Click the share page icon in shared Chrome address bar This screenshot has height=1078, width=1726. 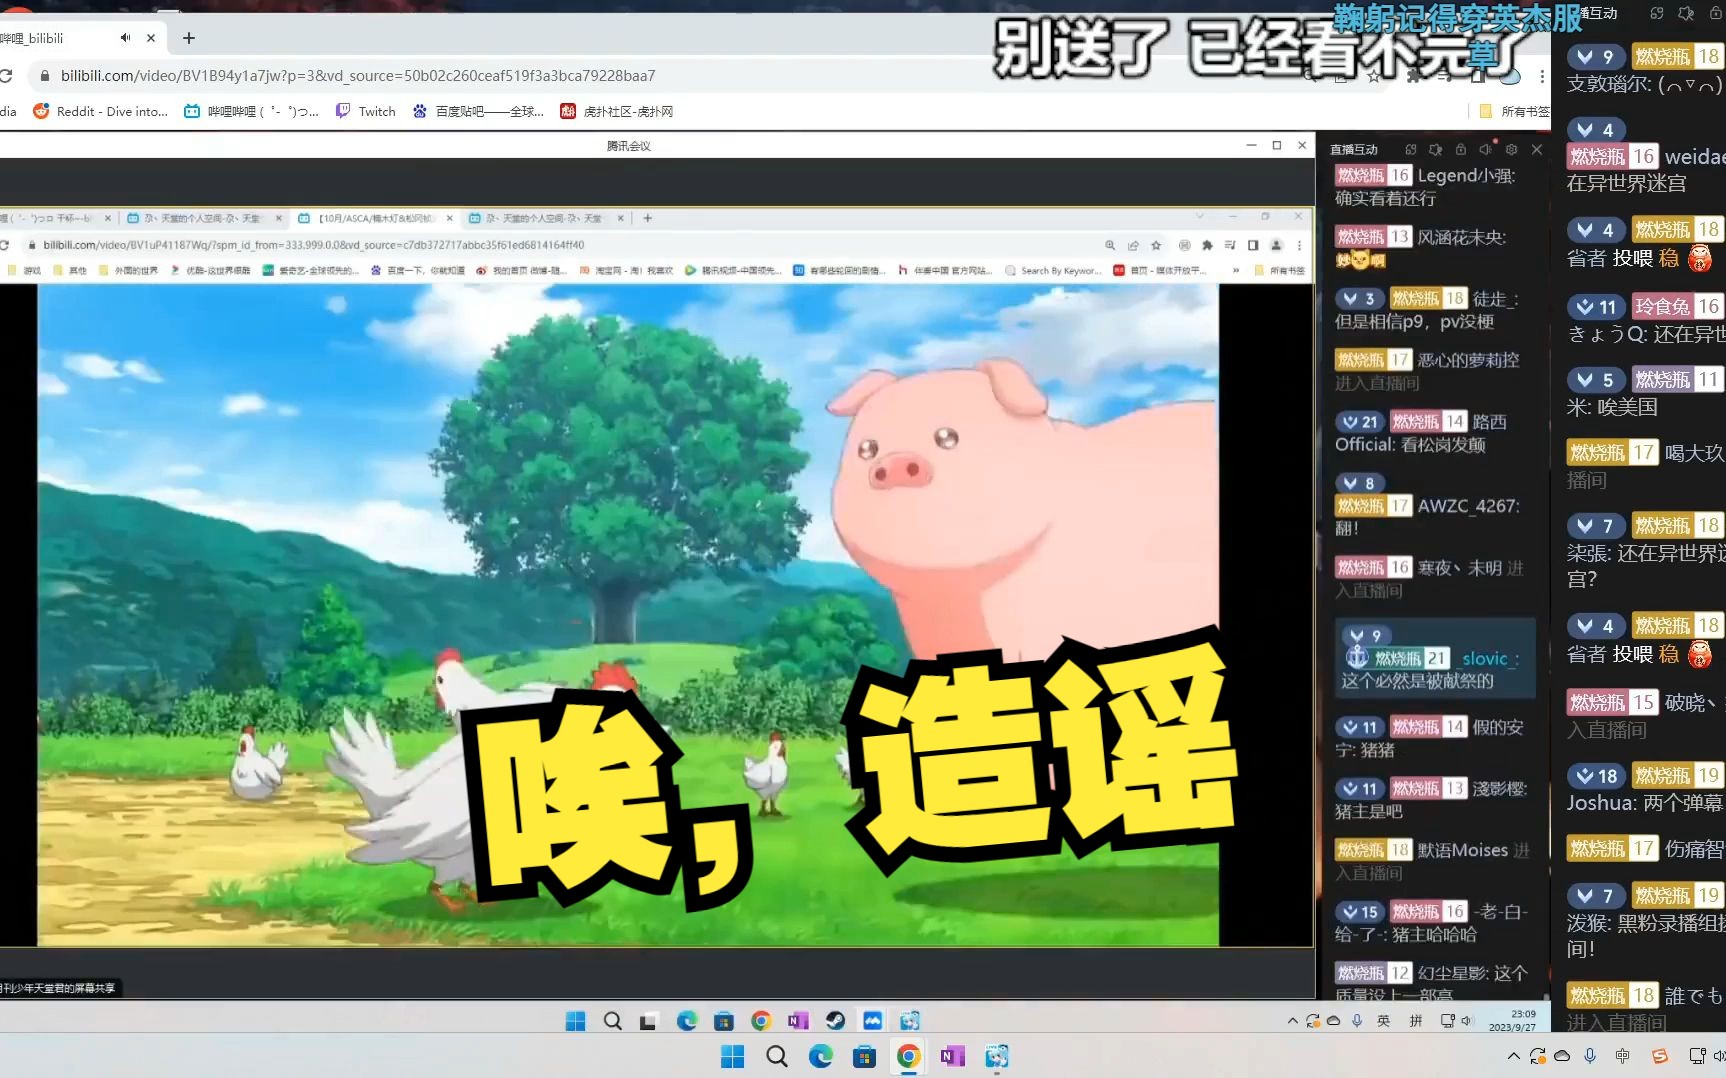1133,245
